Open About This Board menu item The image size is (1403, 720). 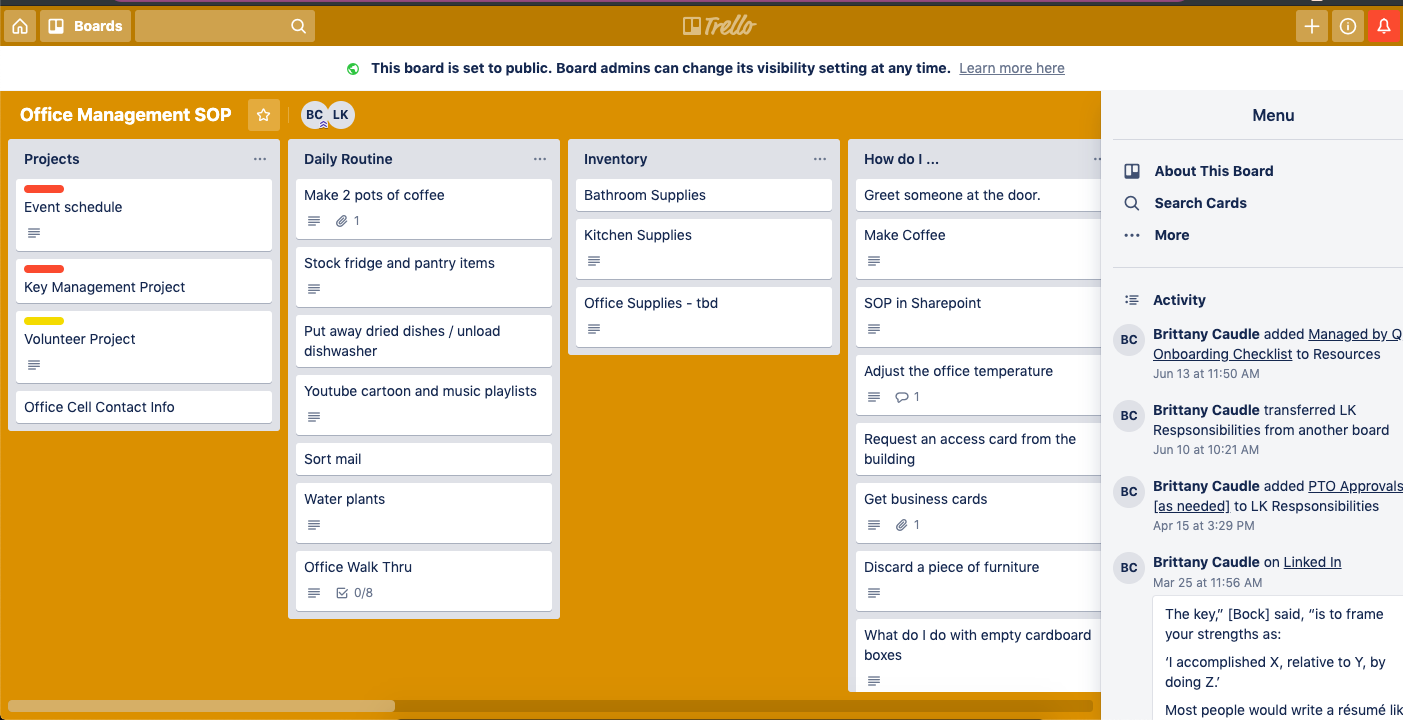(1213, 171)
